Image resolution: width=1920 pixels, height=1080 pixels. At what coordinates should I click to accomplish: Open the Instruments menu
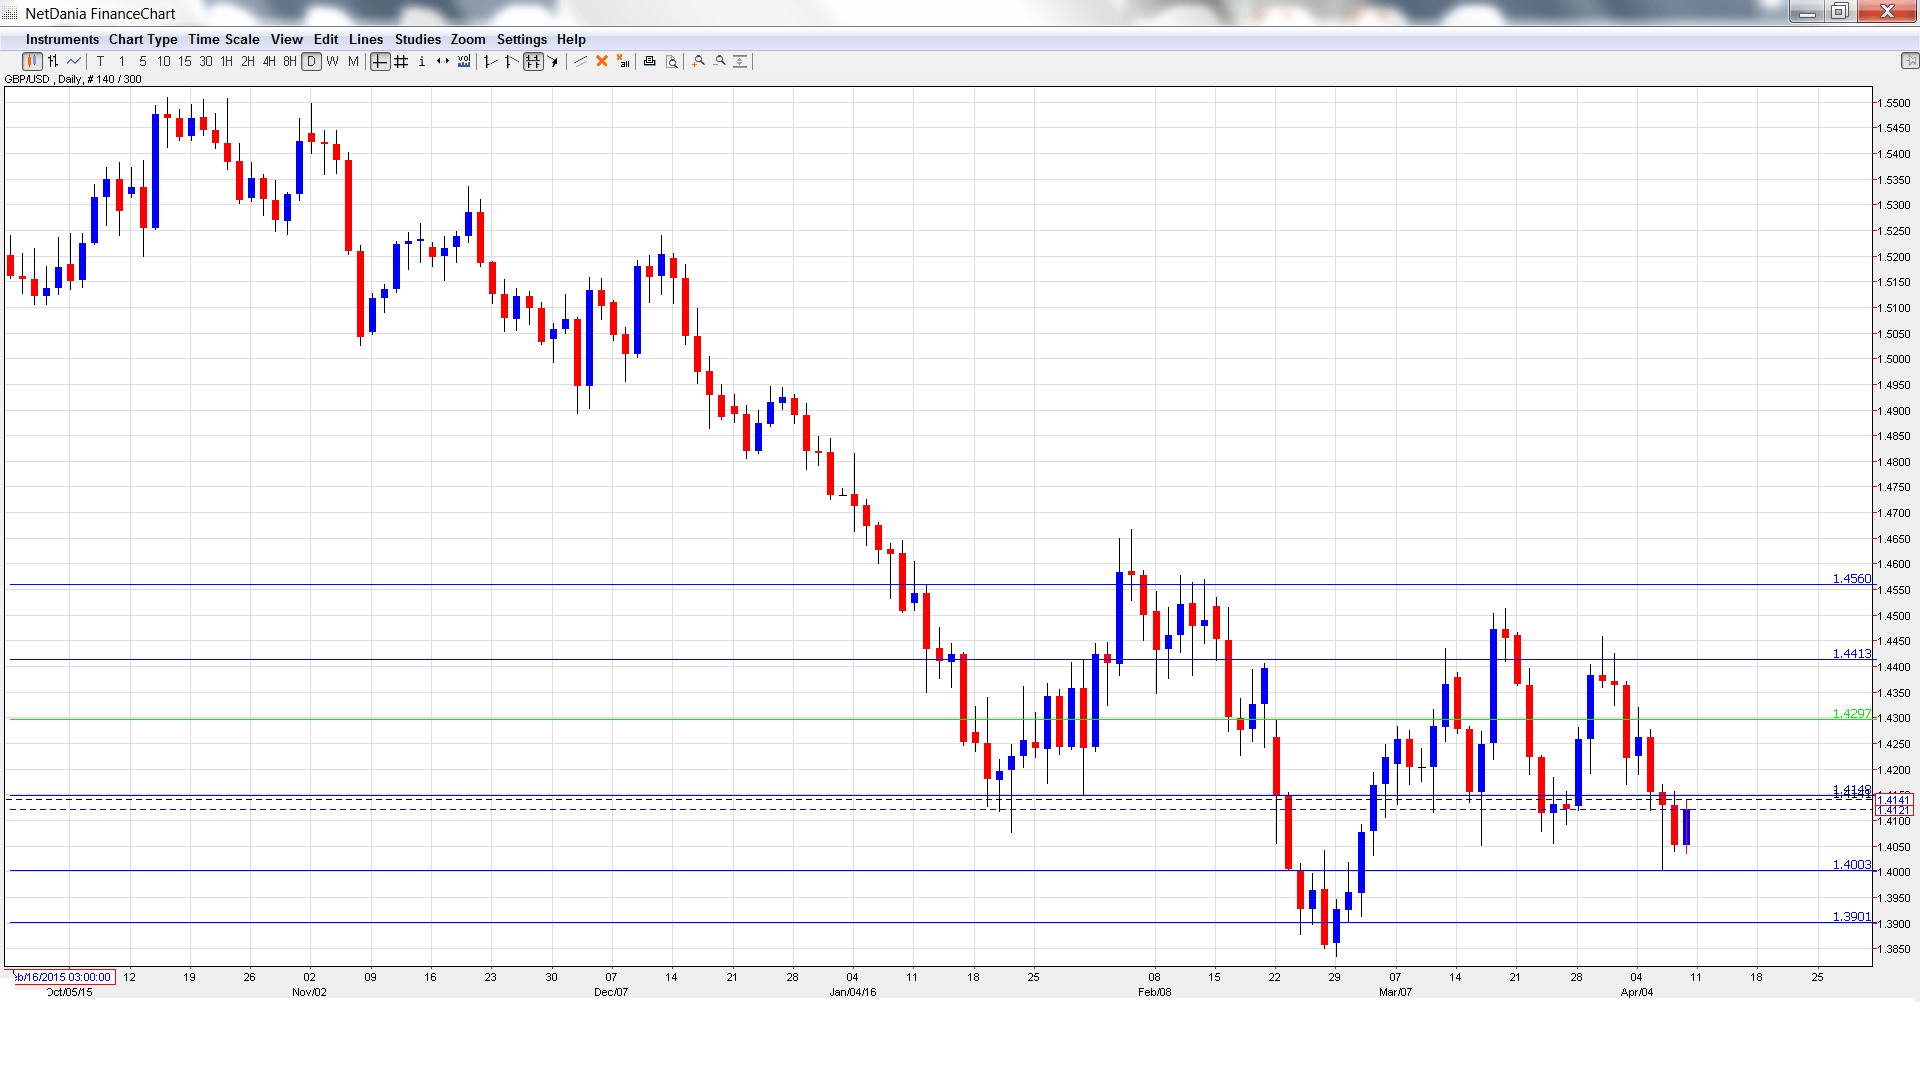tap(62, 40)
